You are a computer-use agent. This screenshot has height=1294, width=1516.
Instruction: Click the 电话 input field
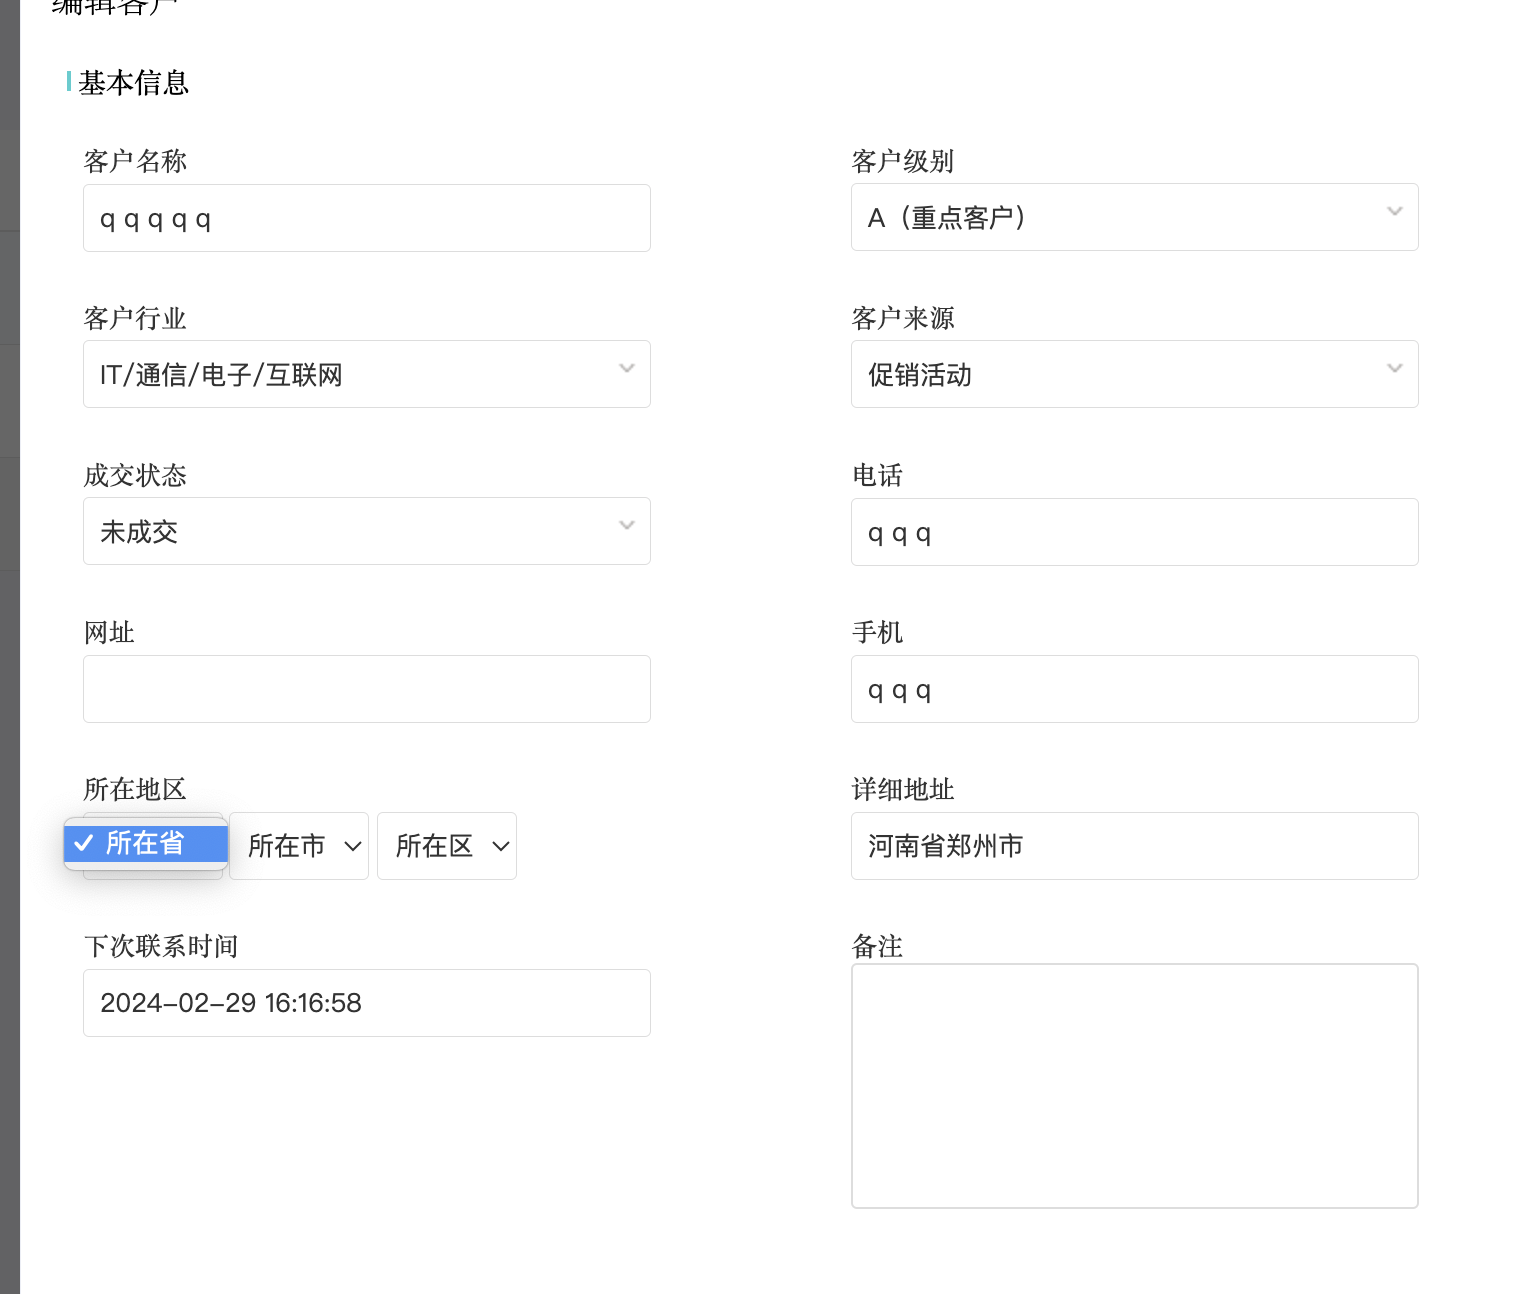pyautogui.click(x=1135, y=532)
